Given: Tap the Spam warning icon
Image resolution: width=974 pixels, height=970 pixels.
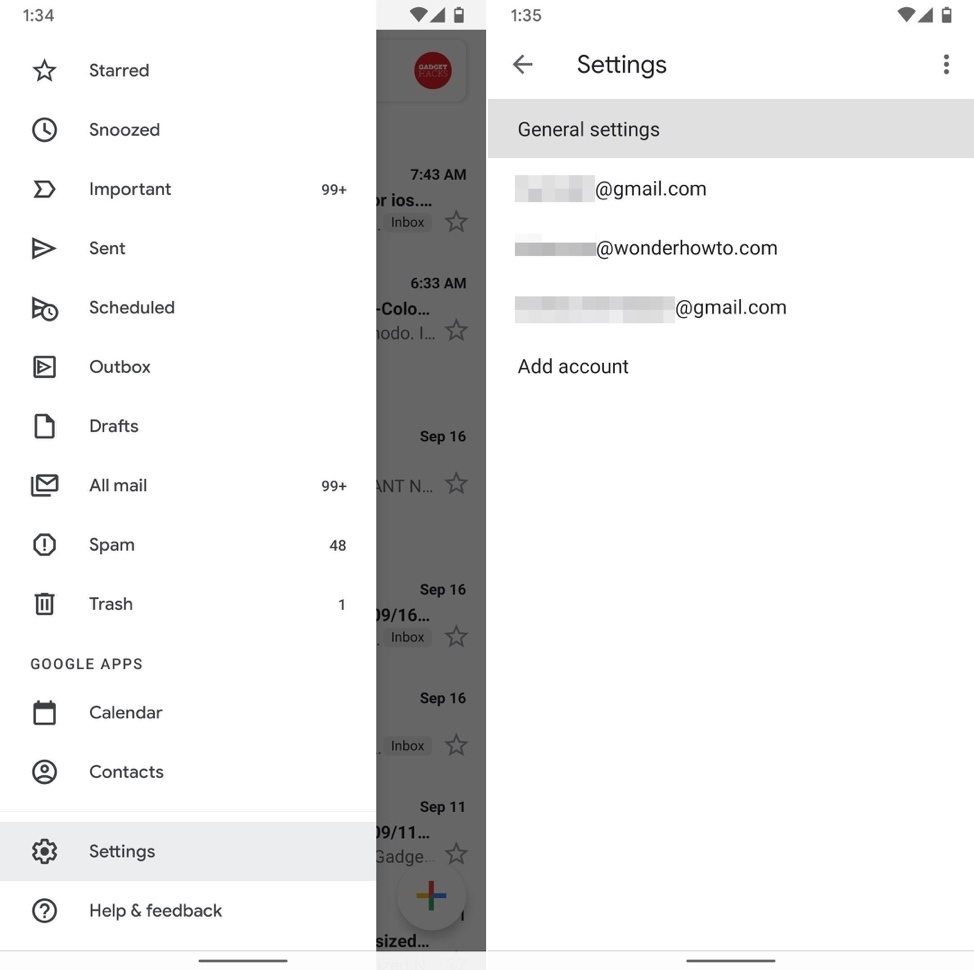Looking at the screenshot, I should coord(44,545).
